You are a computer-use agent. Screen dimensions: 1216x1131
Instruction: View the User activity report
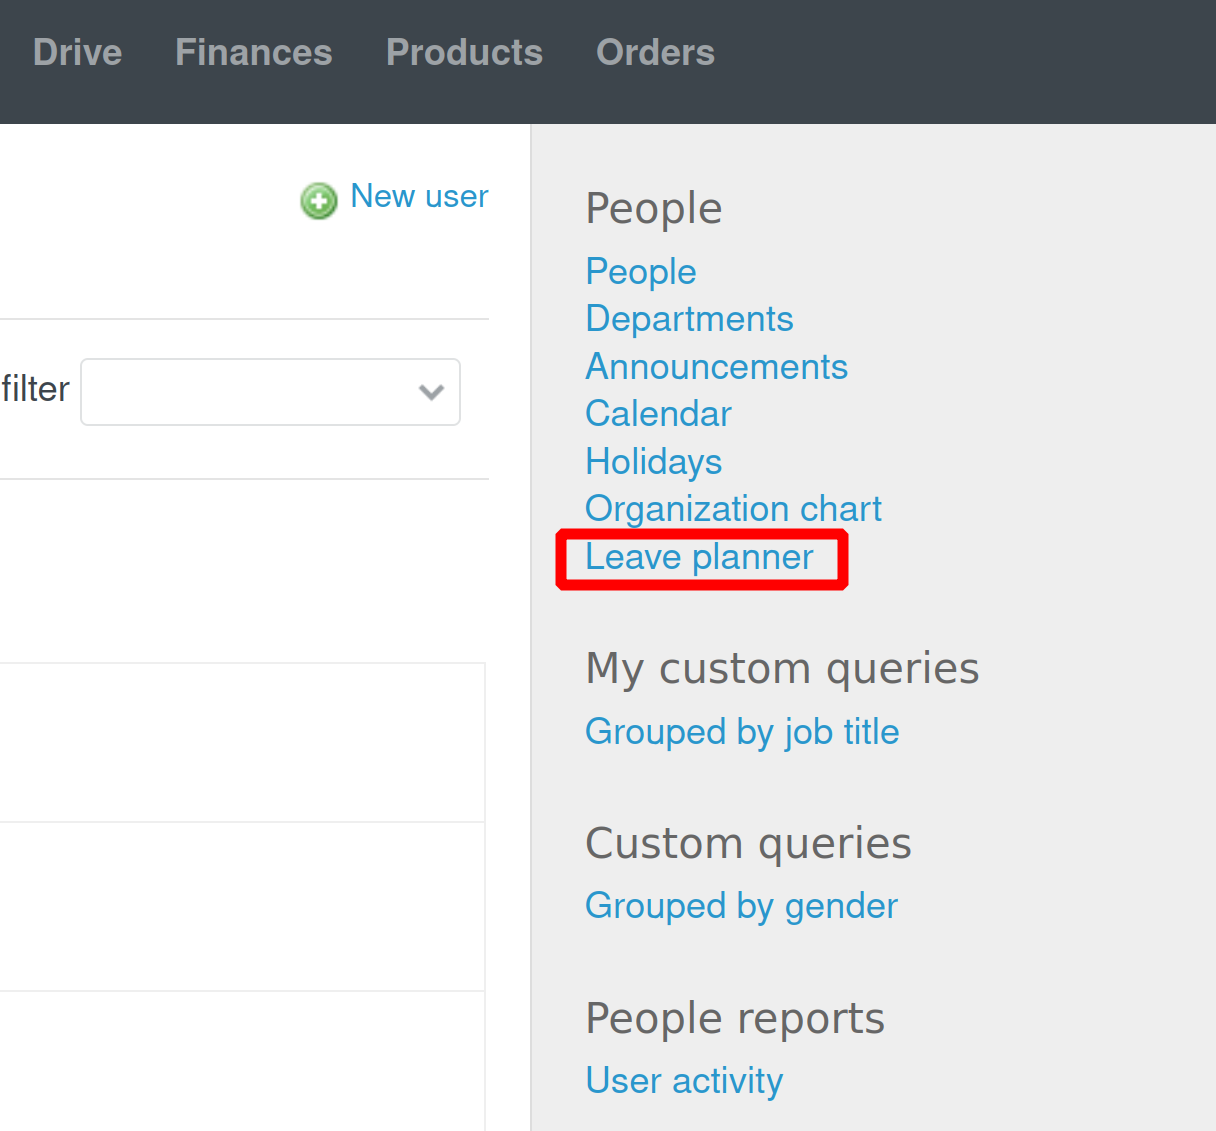tap(684, 1080)
